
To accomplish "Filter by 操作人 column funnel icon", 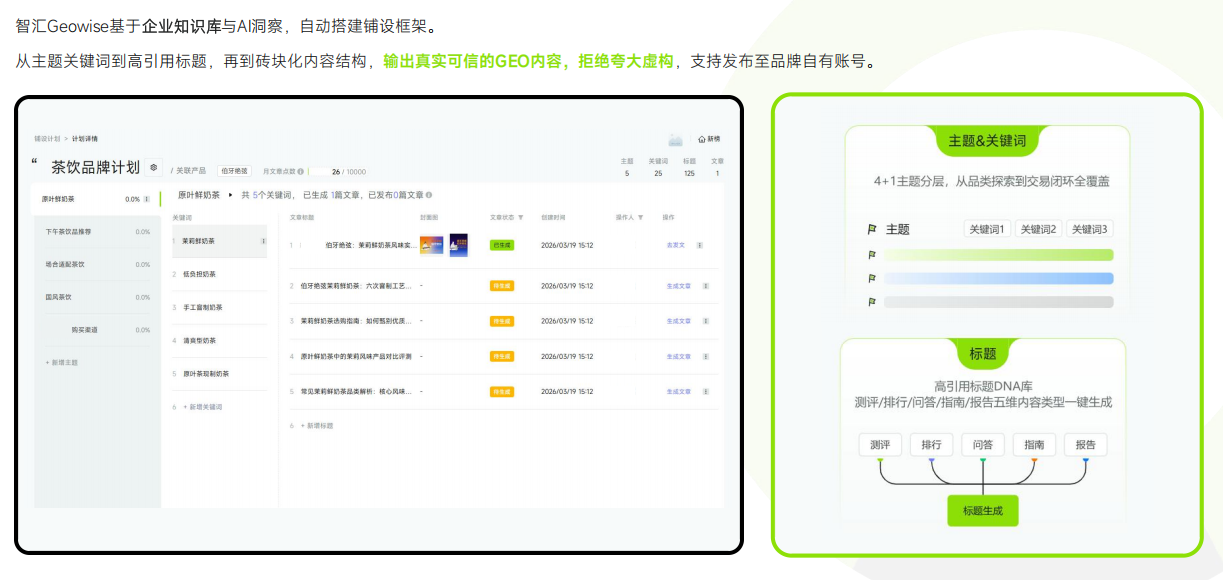I will click(x=640, y=217).
